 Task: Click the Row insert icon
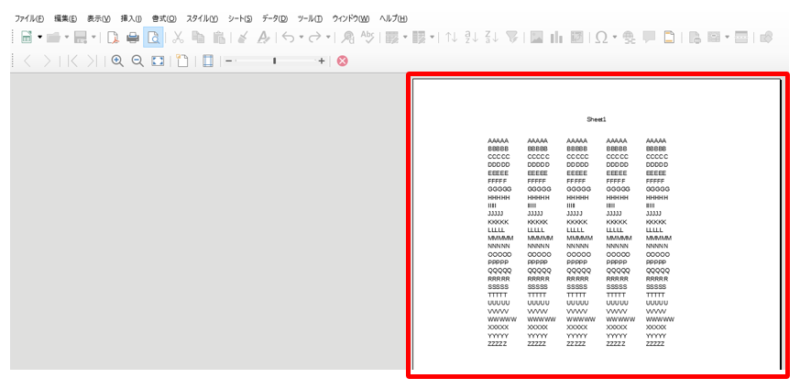(x=392, y=37)
